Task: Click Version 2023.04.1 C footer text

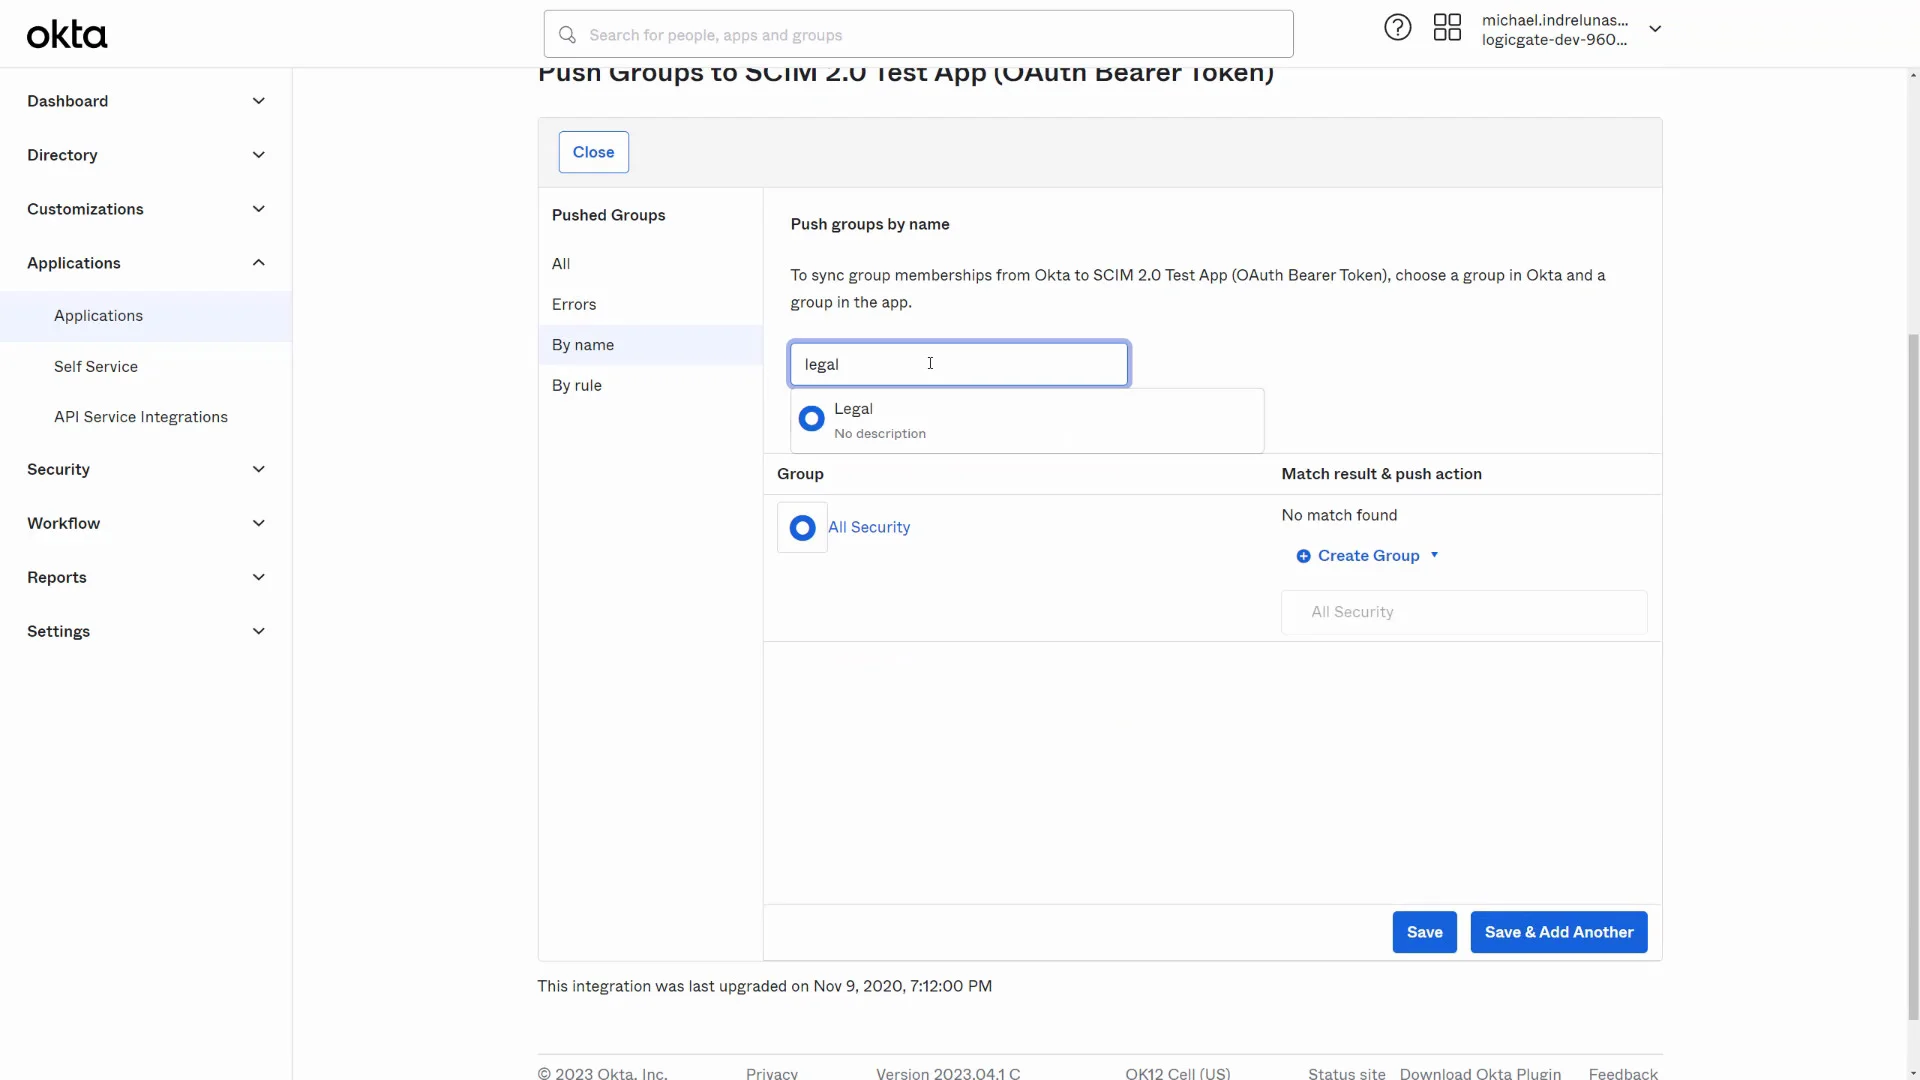Action: [x=948, y=1073]
